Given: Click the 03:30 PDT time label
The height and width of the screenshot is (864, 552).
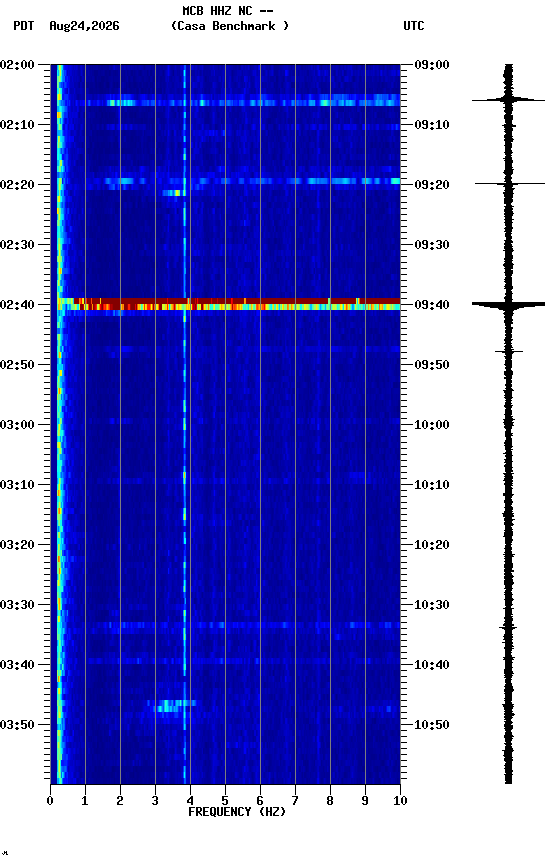Looking at the screenshot, I should (x=17, y=605).
